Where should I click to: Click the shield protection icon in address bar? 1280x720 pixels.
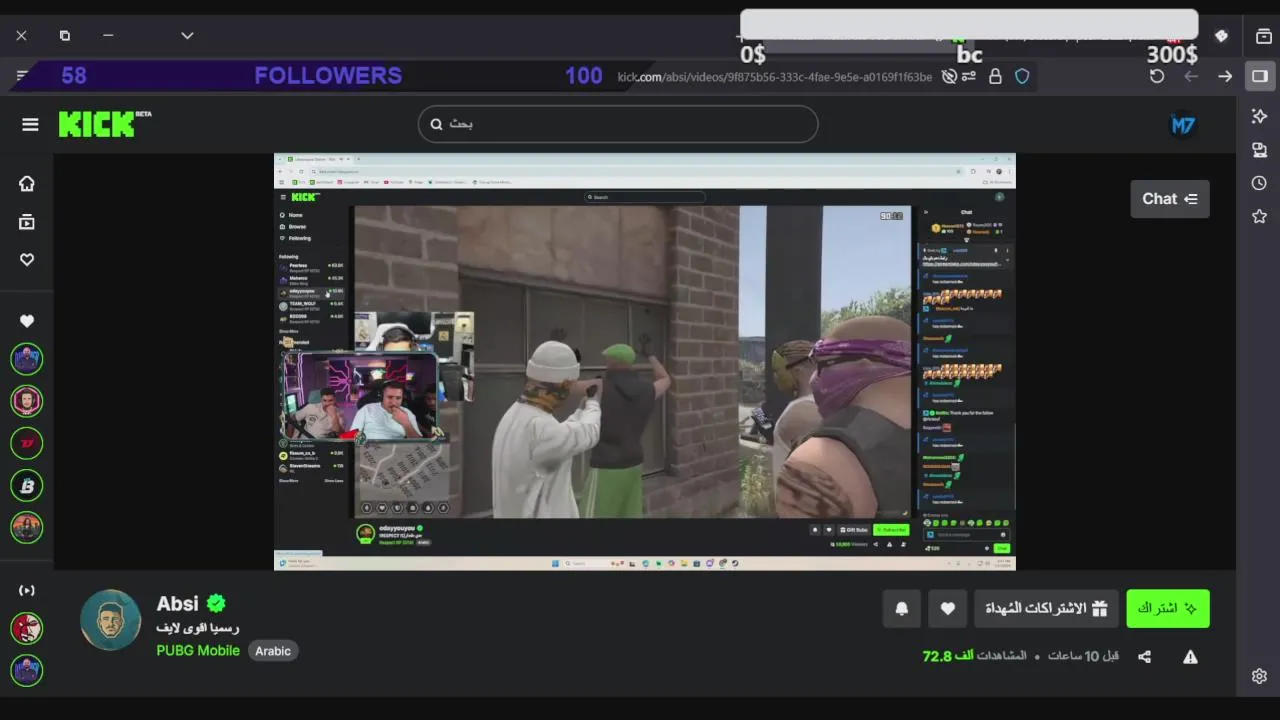pyautogui.click(x=1022, y=76)
